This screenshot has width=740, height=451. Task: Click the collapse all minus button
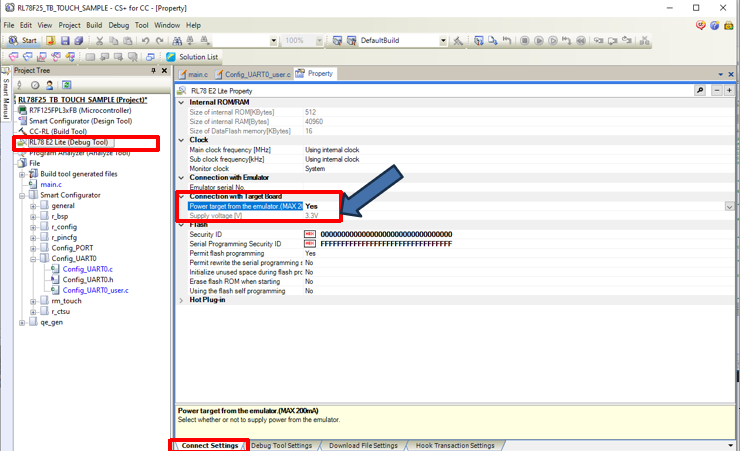tap(717, 90)
